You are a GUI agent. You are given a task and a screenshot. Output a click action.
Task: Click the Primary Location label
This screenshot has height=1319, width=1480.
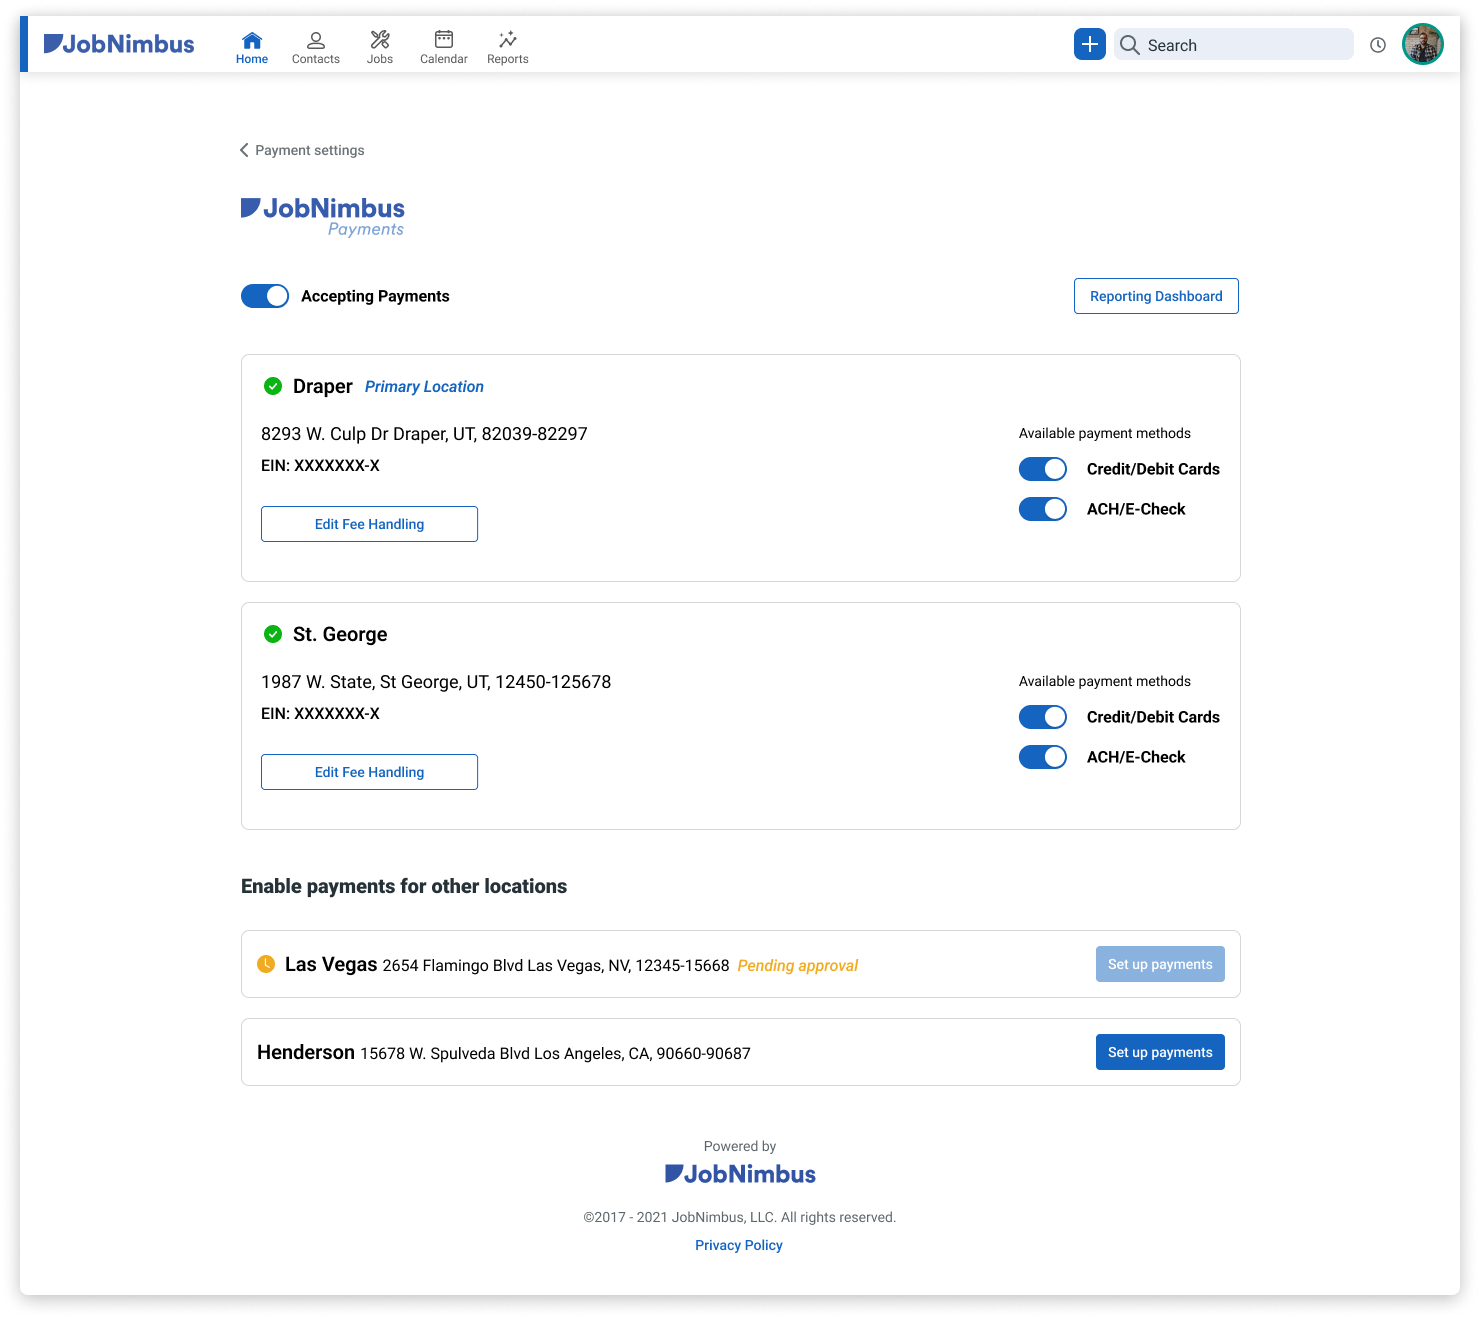(424, 387)
